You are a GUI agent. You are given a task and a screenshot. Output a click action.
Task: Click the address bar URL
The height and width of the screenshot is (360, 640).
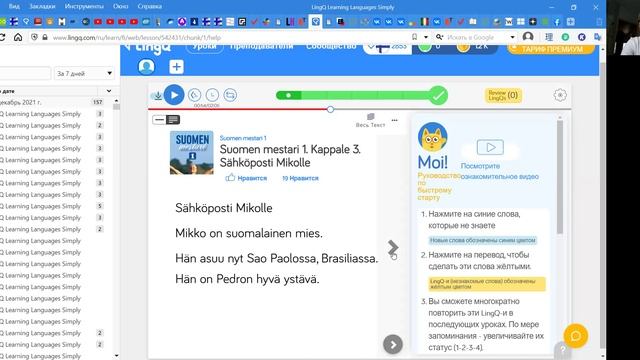(x=137, y=38)
